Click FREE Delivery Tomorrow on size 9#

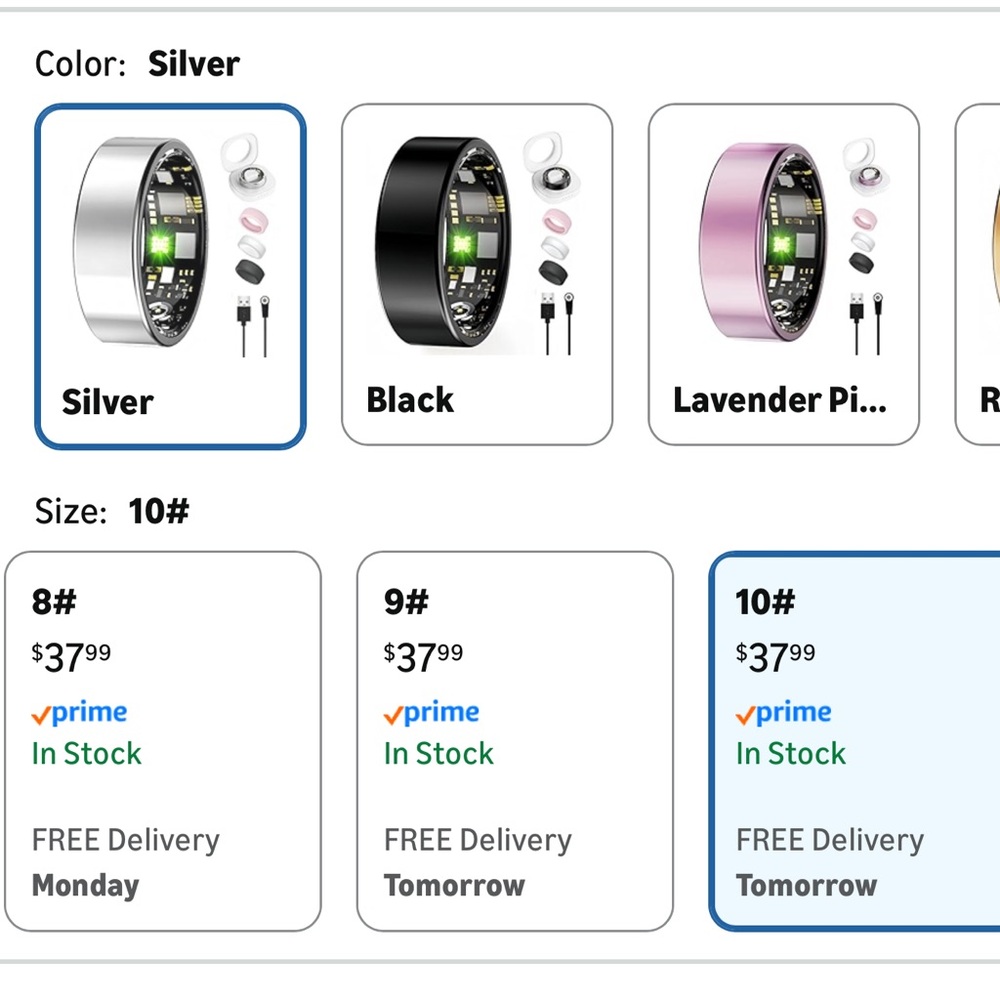click(477, 862)
